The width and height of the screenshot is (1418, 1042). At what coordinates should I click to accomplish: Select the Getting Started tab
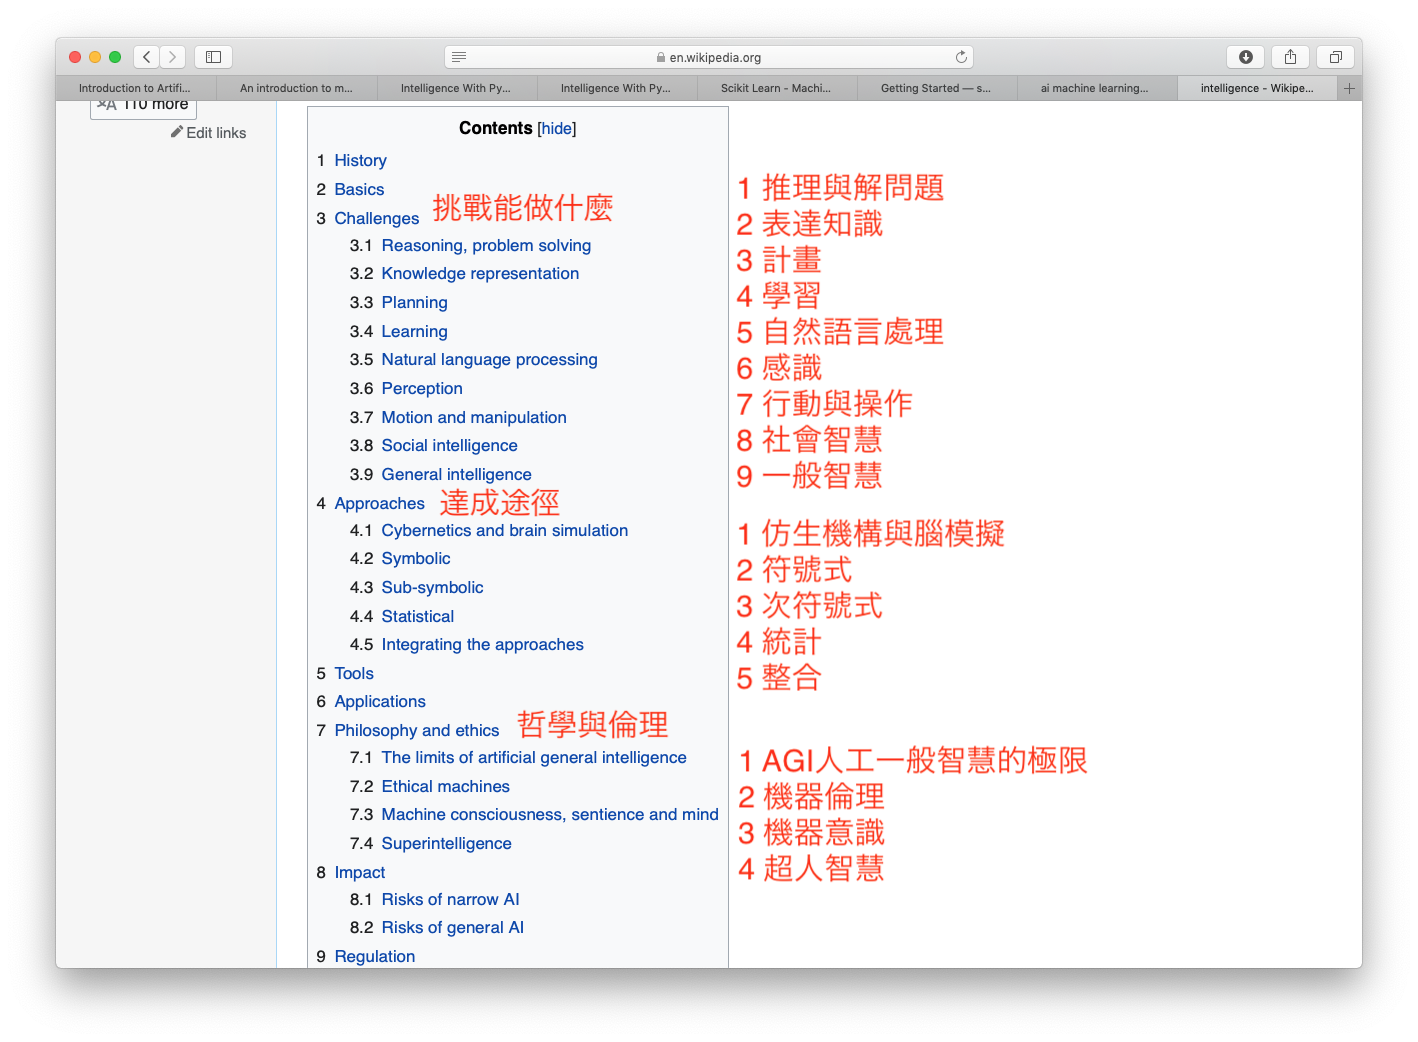[936, 88]
